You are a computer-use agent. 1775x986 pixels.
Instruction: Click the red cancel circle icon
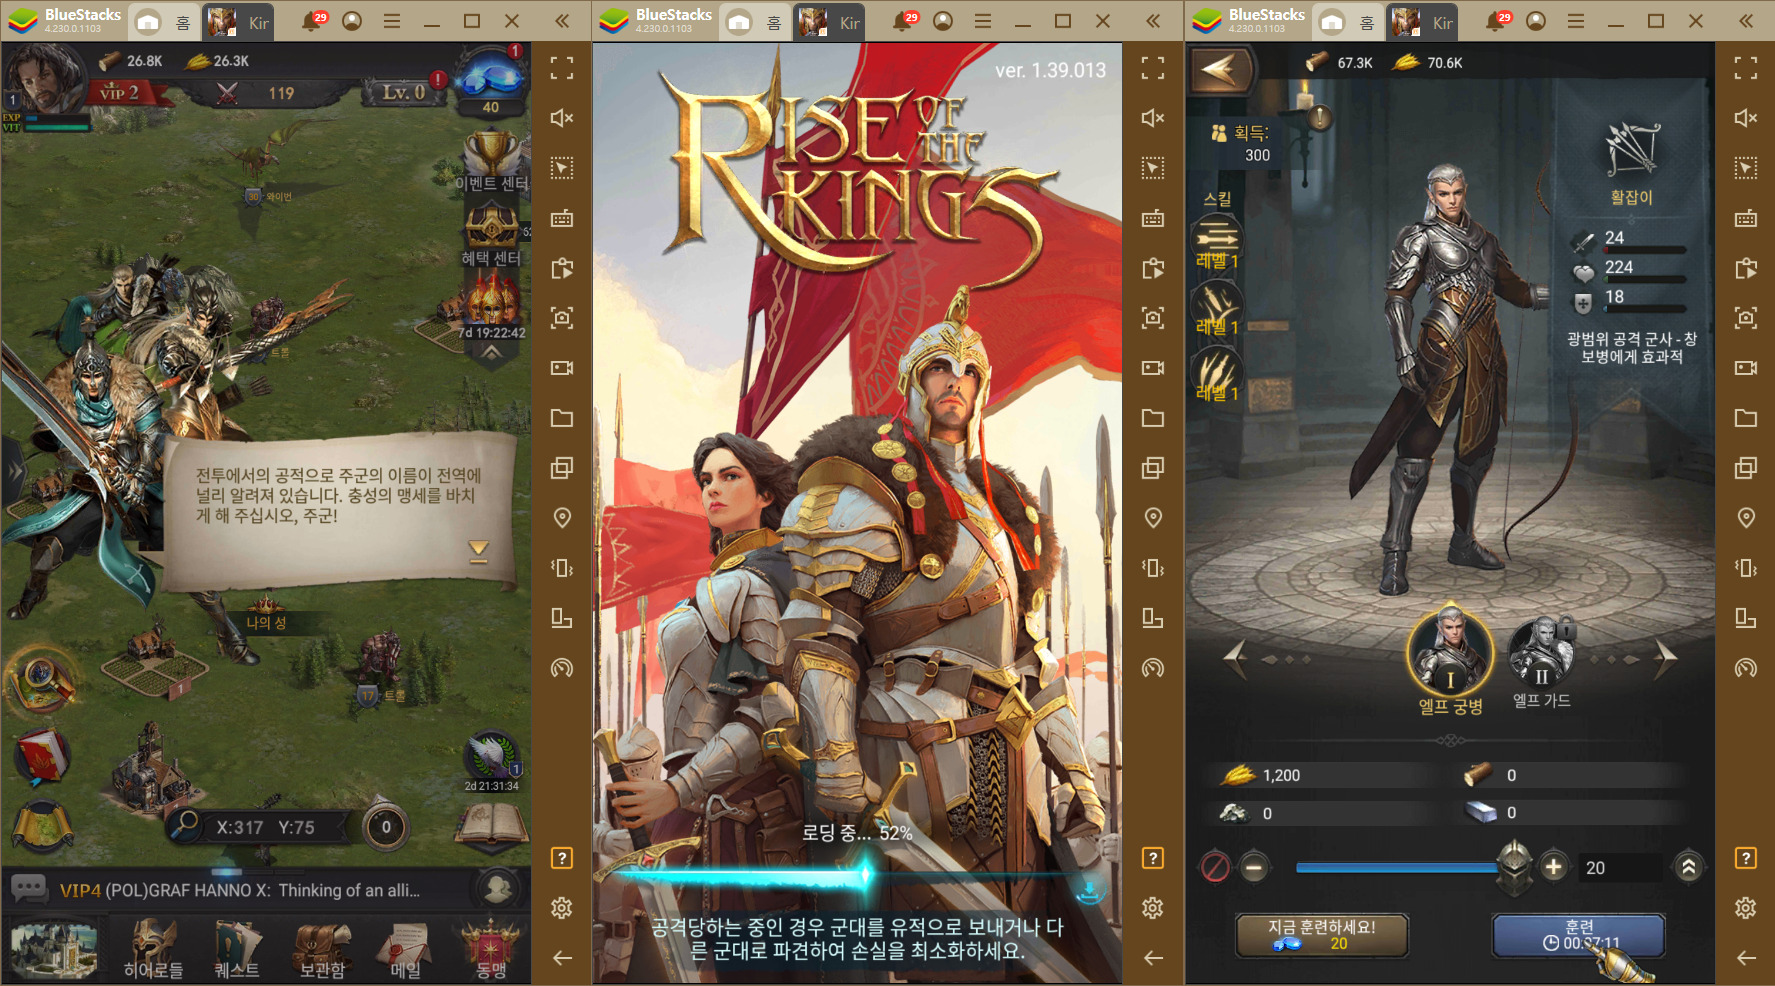(x=1215, y=867)
